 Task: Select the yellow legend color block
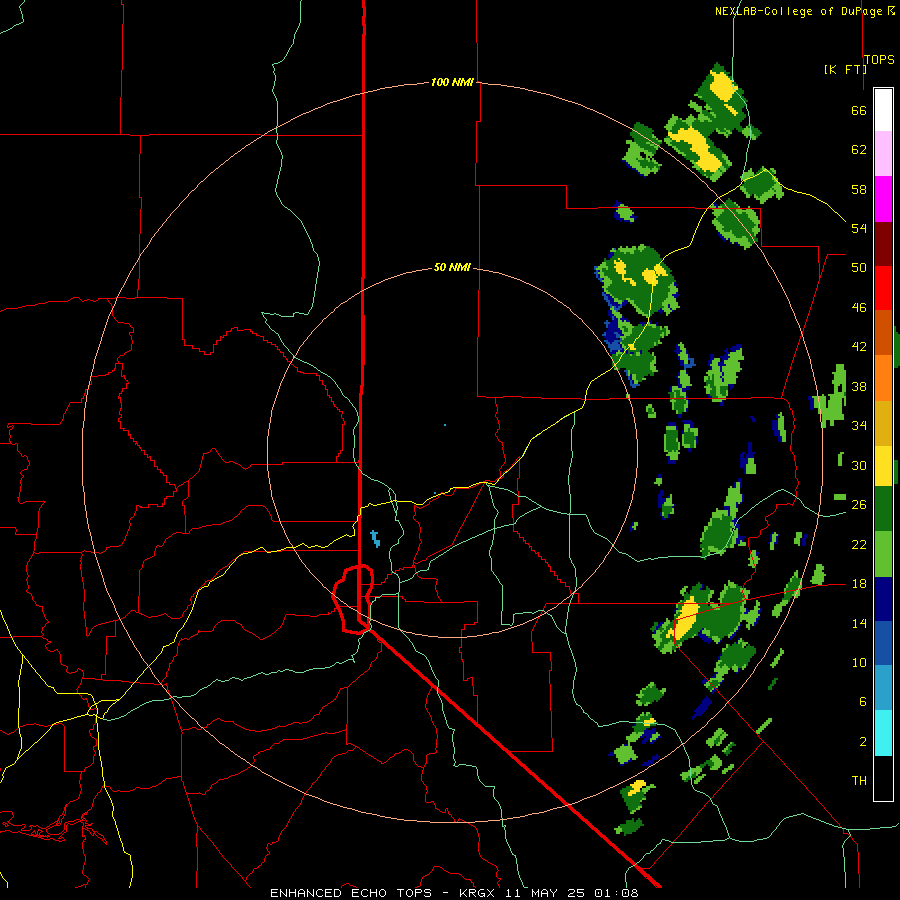tap(883, 466)
